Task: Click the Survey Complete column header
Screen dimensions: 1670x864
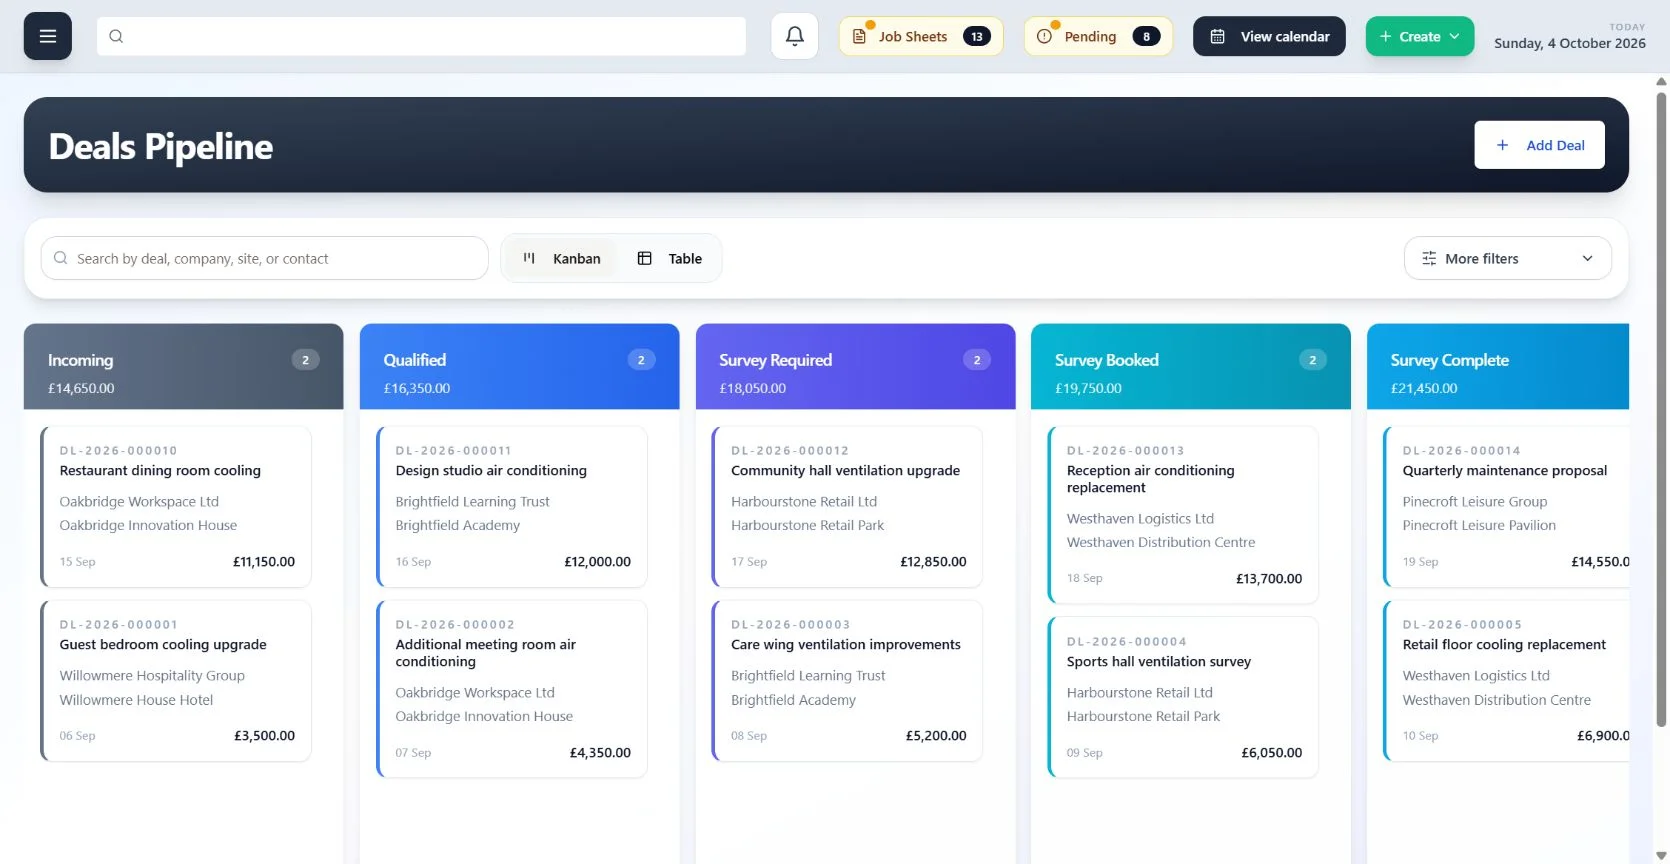Action: 1498,366
